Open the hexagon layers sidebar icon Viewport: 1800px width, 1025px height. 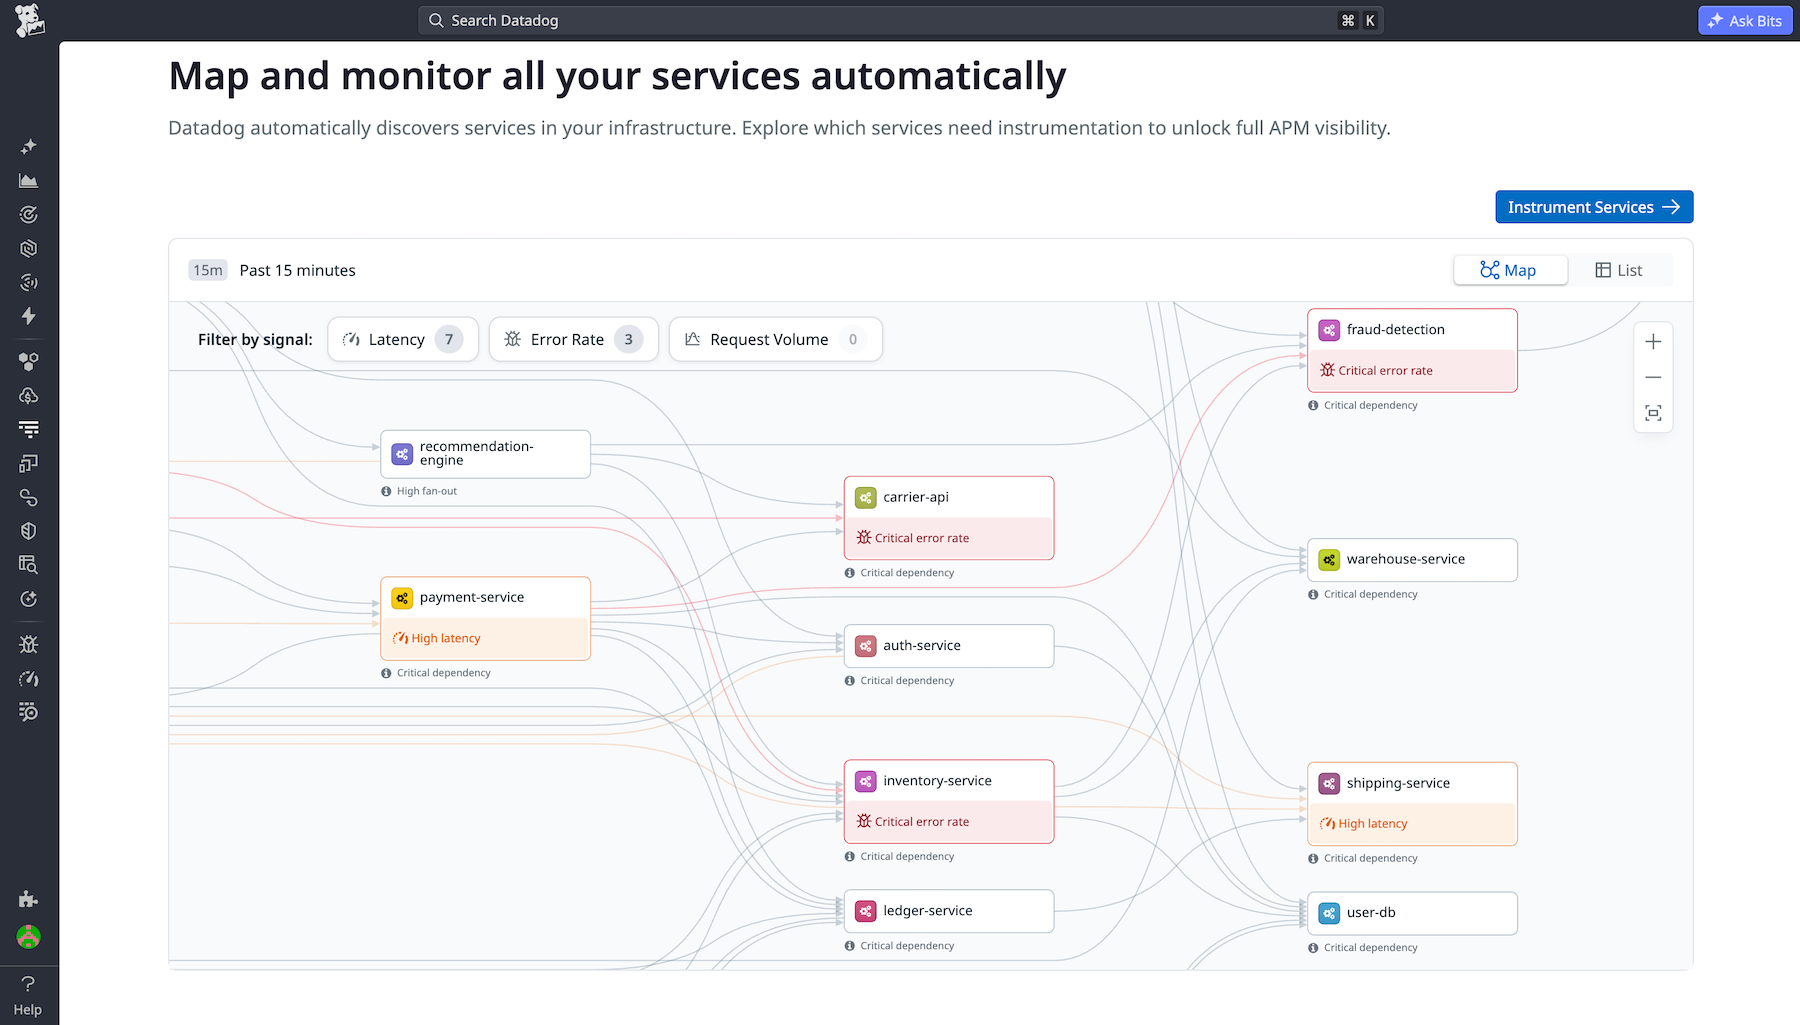coord(29,249)
